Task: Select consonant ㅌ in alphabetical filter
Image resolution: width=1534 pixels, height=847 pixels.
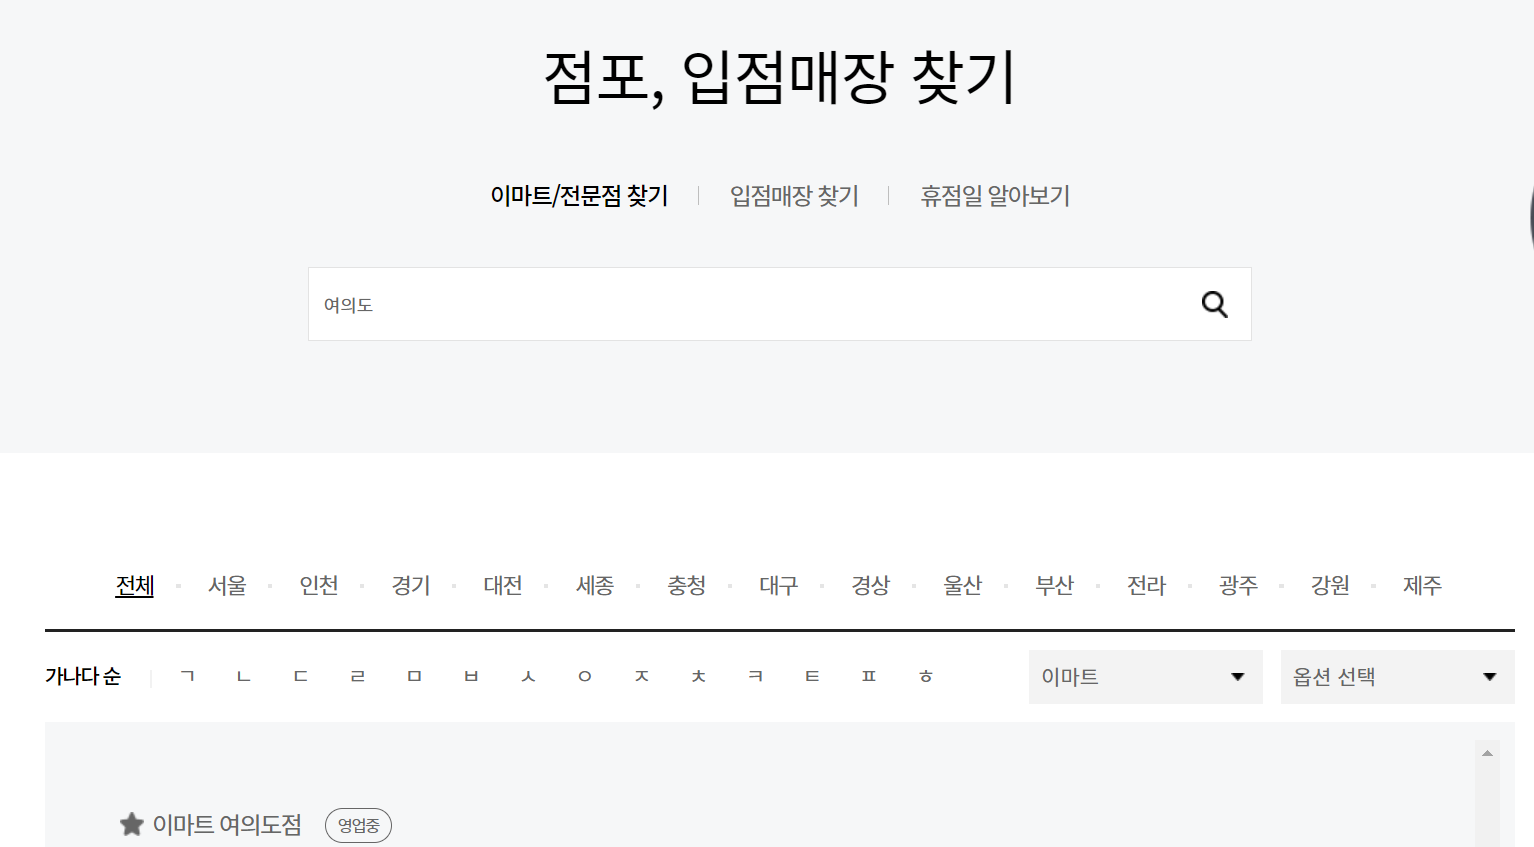Action: click(812, 676)
